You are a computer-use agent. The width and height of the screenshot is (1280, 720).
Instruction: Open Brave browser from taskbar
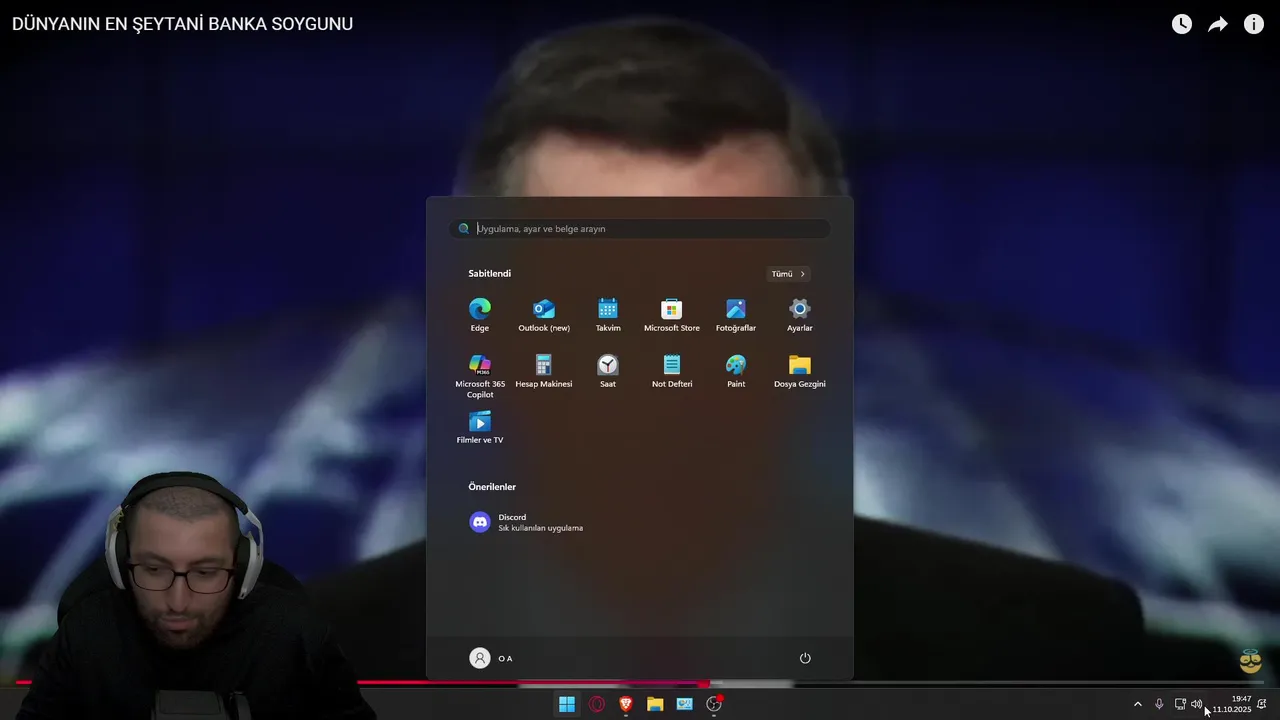[626, 704]
